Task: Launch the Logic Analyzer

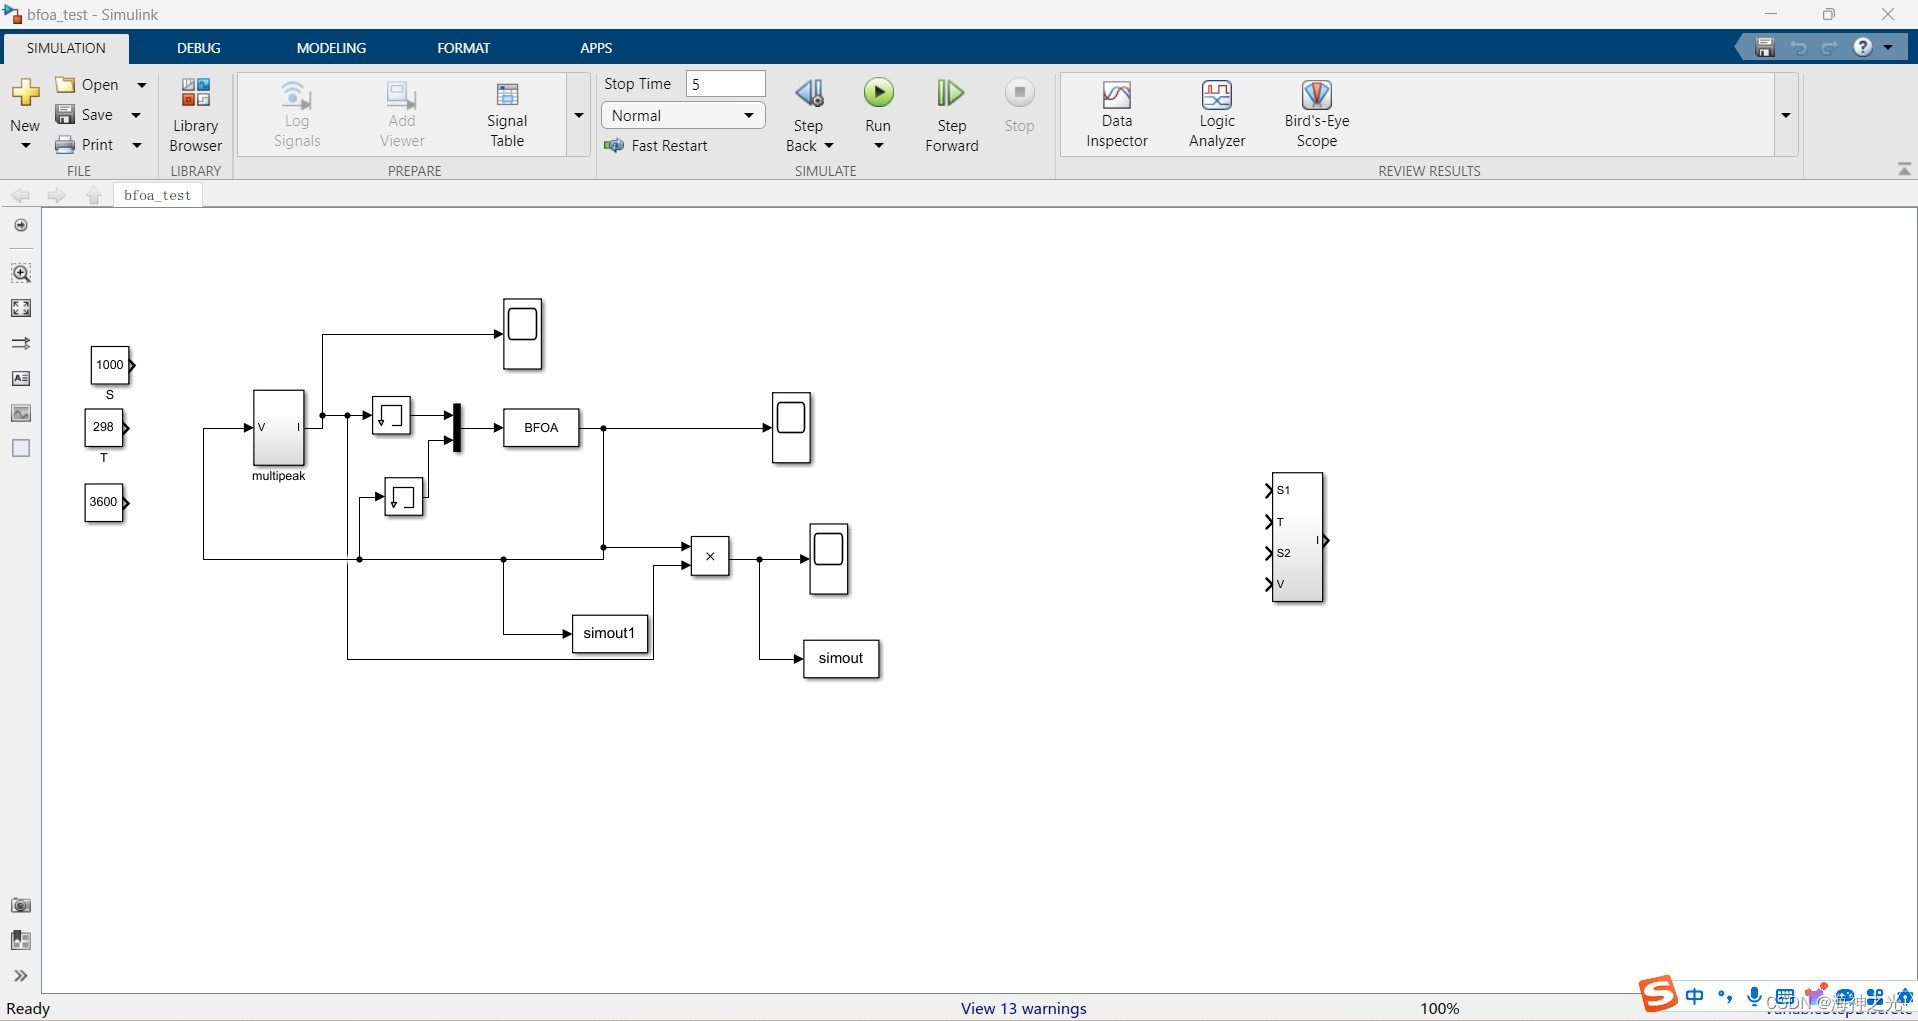Action: tap(1217, 115)
